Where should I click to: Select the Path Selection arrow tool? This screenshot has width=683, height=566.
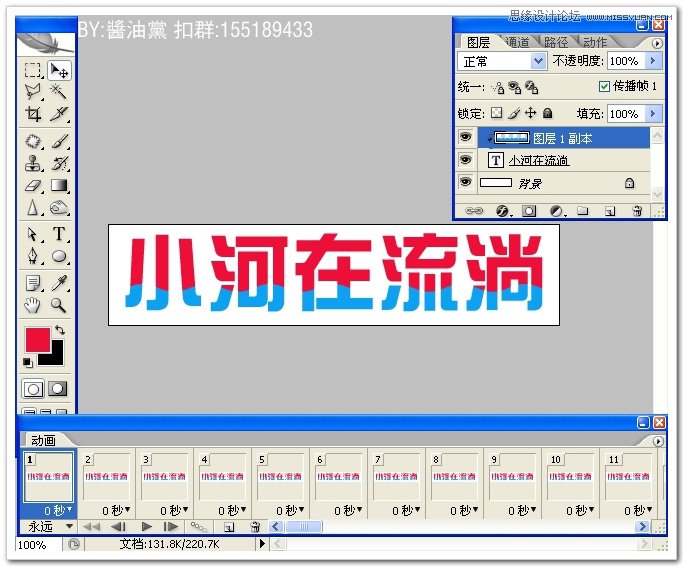coord(33,234)
